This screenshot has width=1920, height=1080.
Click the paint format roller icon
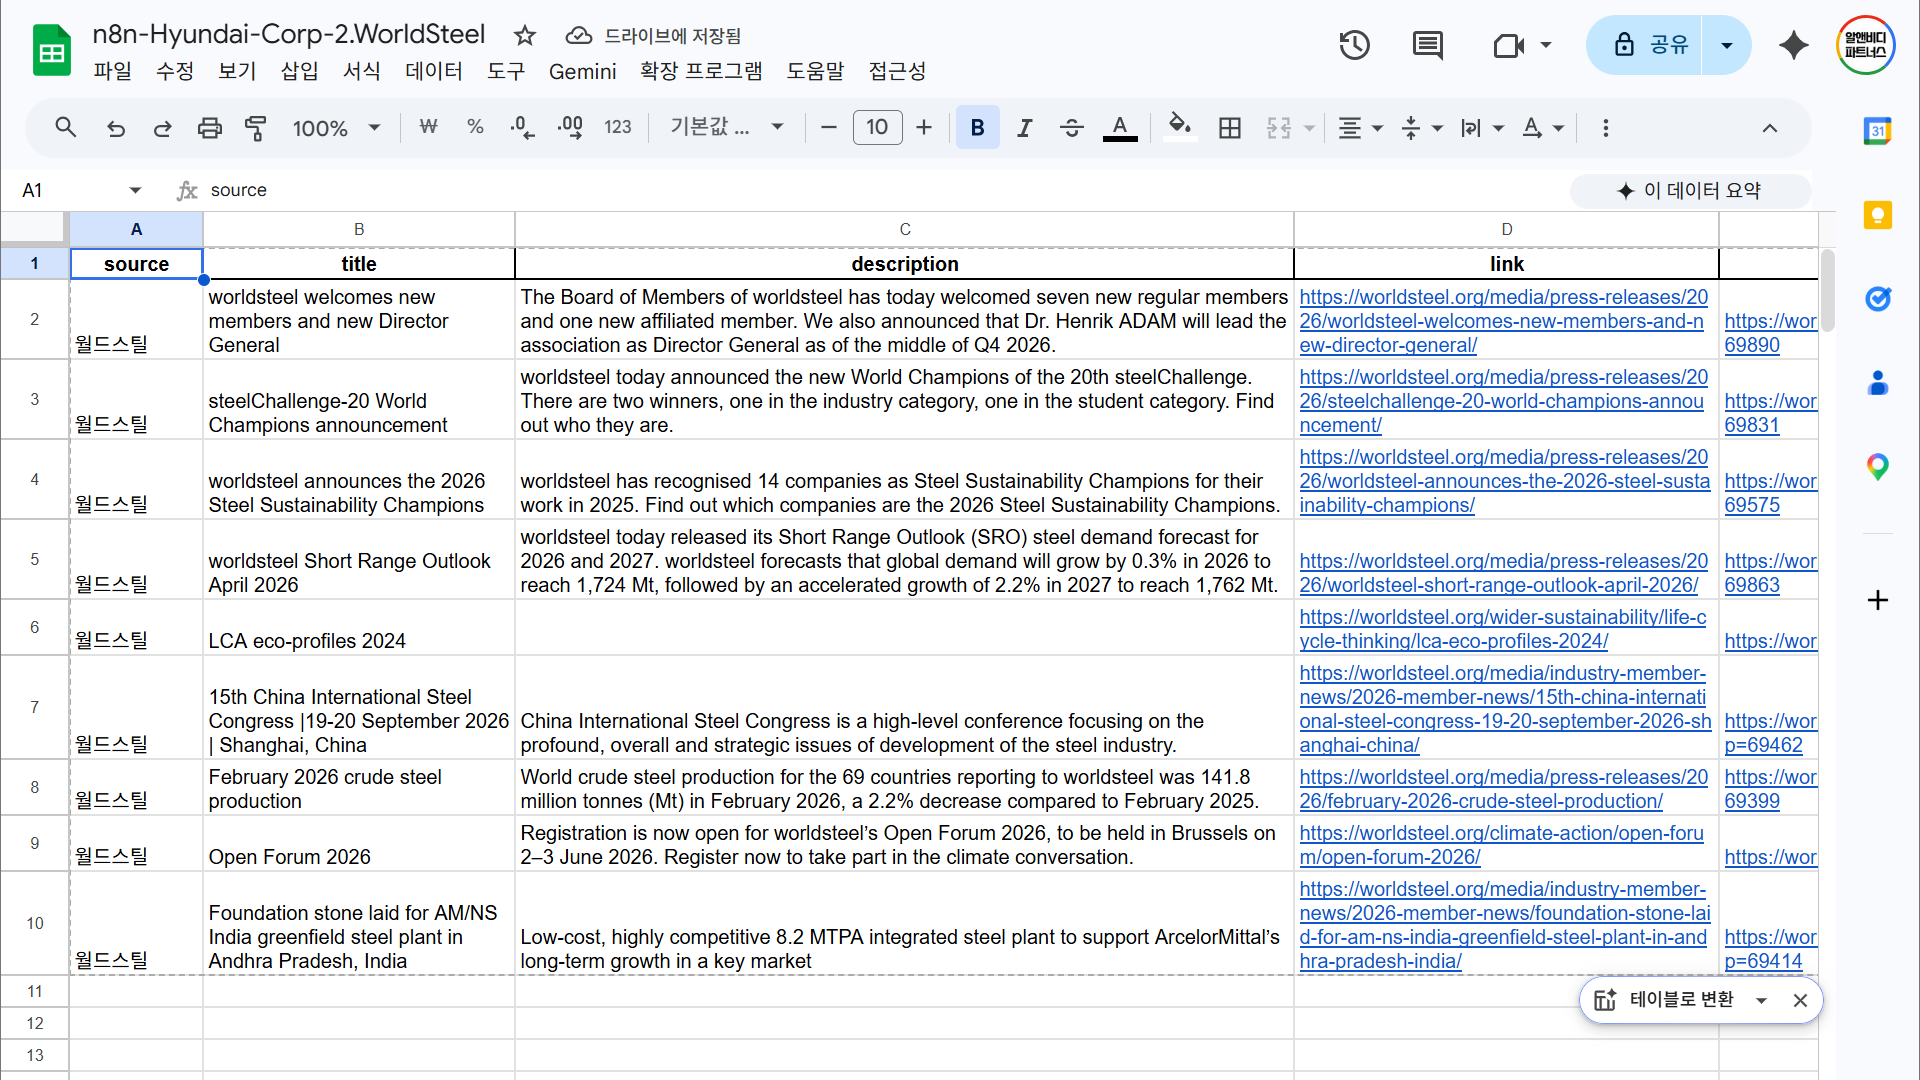pos(256,128)
